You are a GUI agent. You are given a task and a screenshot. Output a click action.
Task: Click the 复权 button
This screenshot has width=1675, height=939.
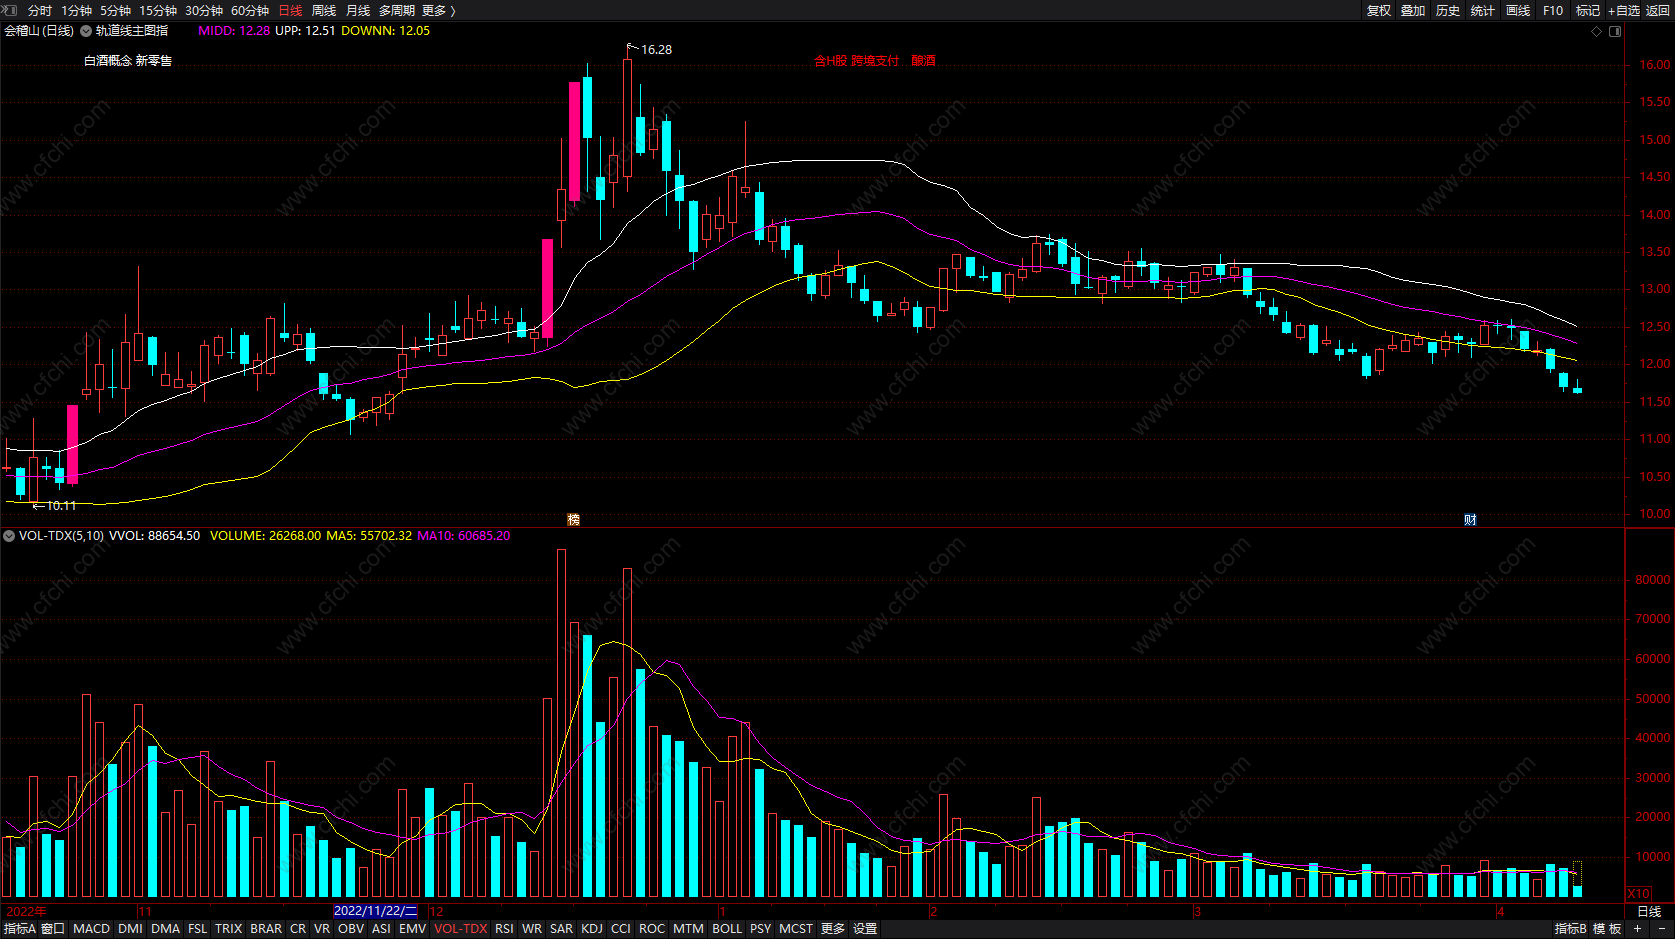point(1379,10)
